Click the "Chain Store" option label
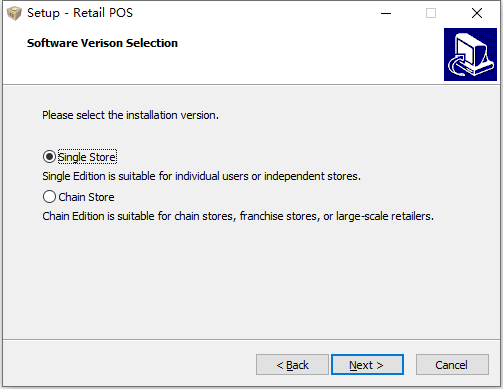 click(x=86, y=197)
